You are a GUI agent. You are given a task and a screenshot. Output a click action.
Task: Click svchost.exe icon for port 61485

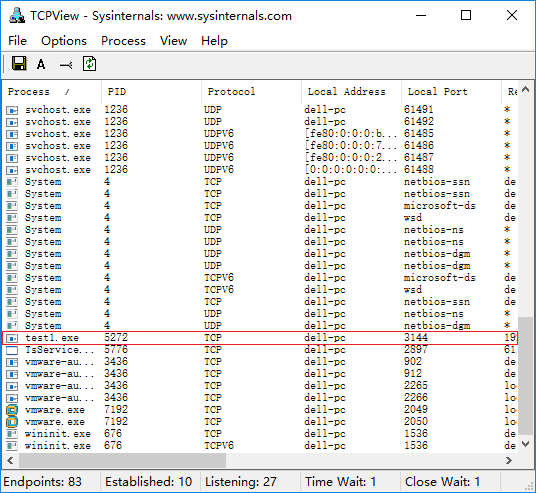(12, 134)
